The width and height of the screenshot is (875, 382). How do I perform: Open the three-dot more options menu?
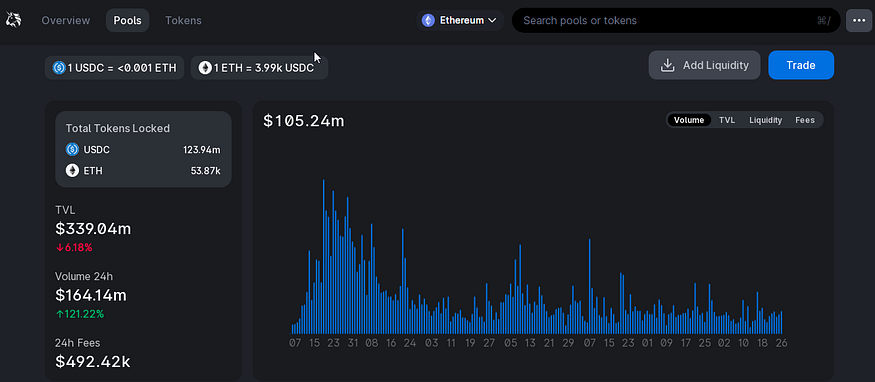pos(859,21)
